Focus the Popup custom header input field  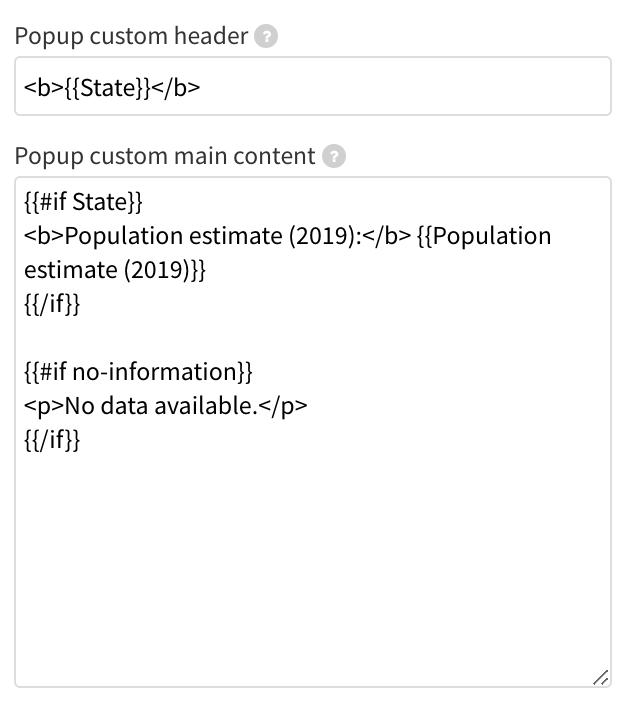pos(313,86)
